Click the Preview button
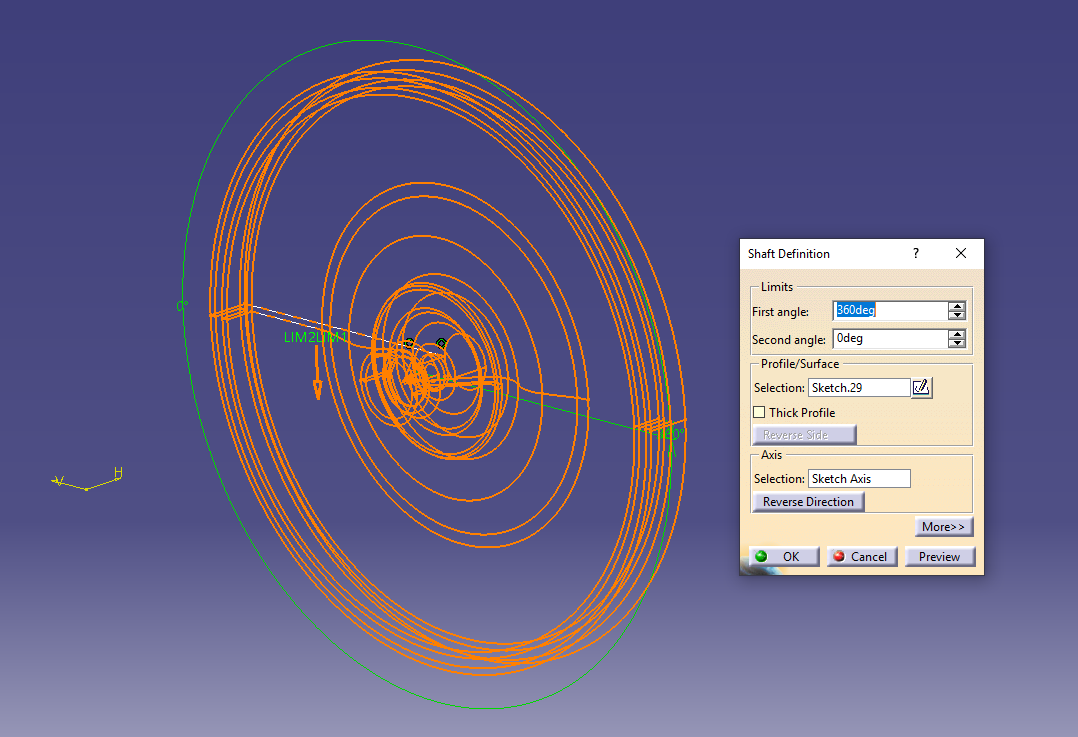 tap(939, 556)
